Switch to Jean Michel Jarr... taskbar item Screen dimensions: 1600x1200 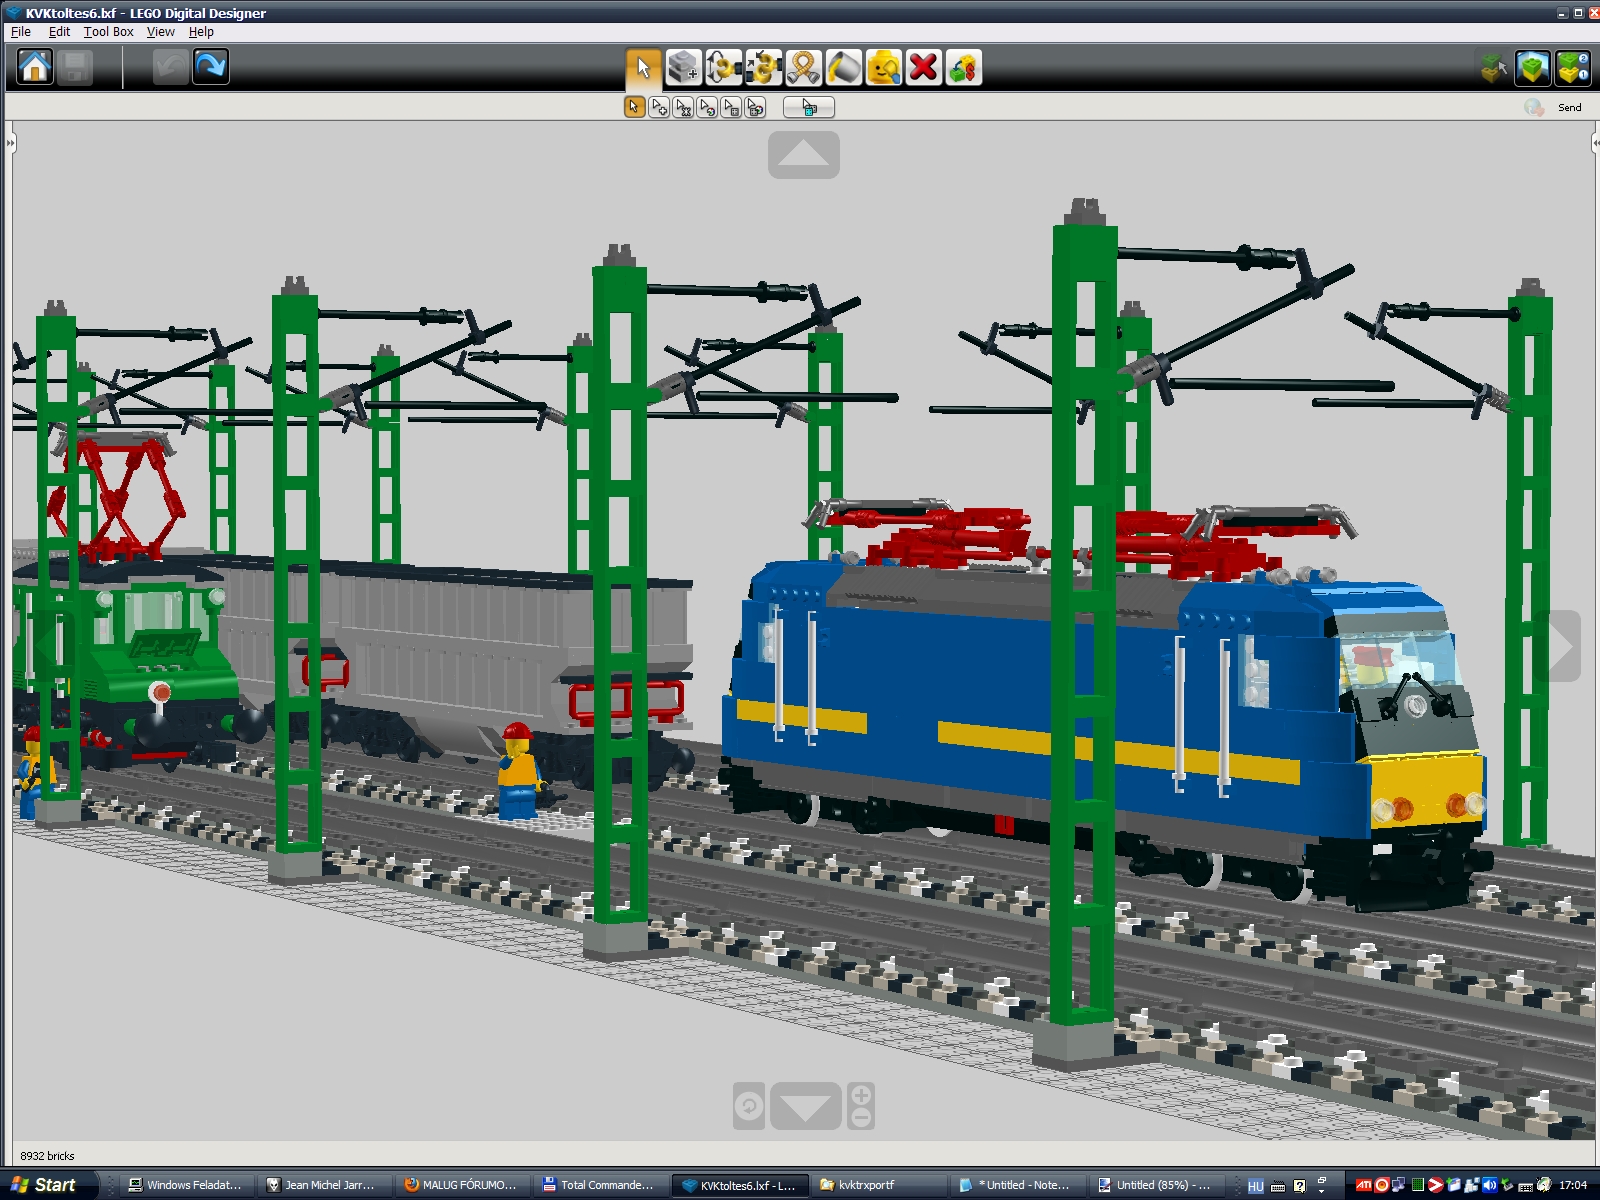pos(322,1185)
